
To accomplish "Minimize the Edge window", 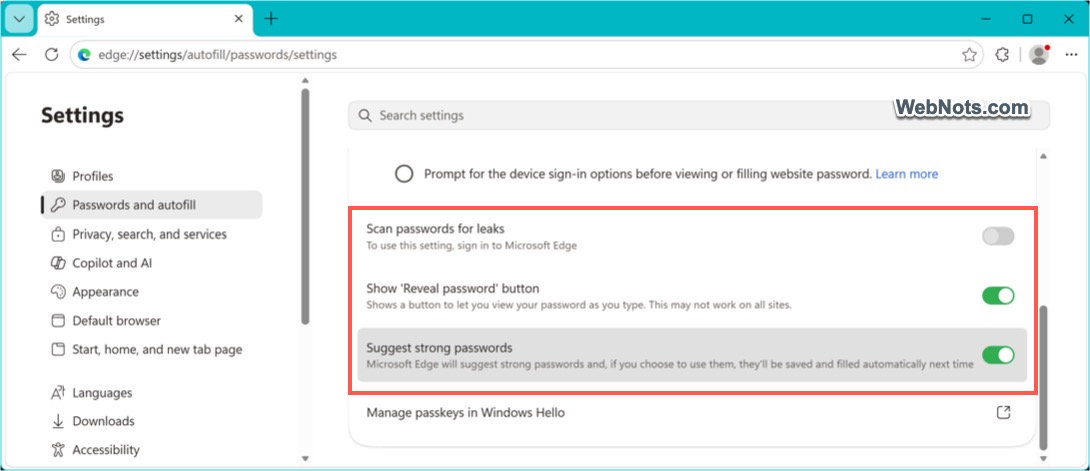I will click(985, 19).
